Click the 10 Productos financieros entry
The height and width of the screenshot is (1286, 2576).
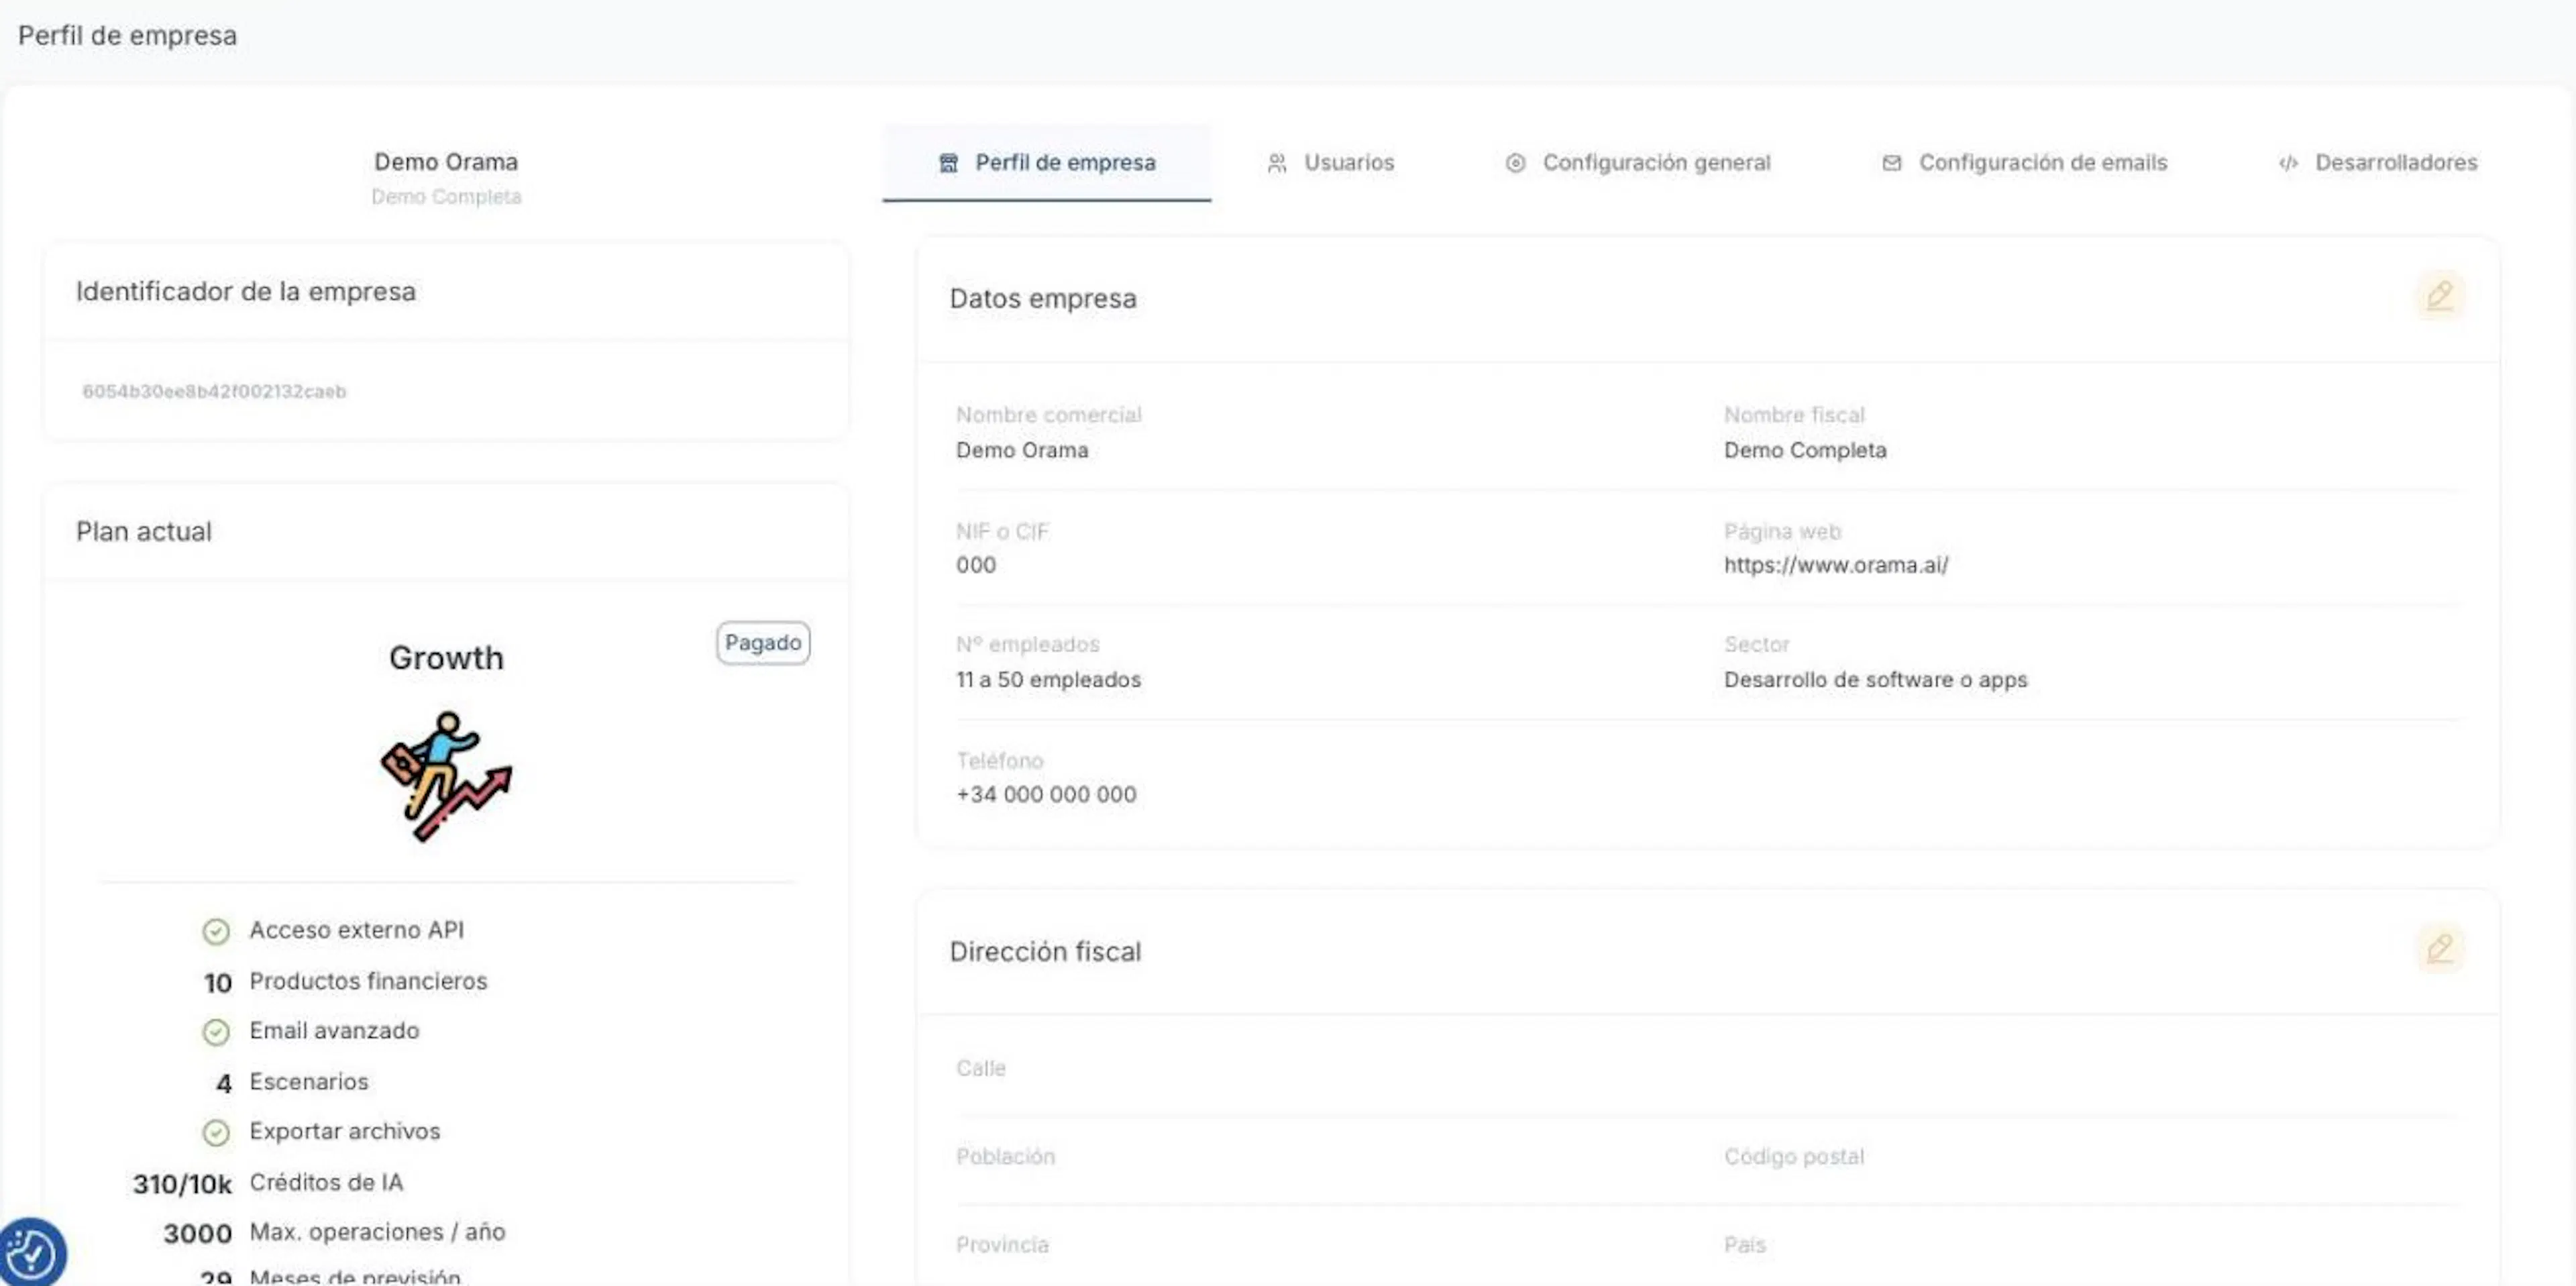pyautogui.click(x=345, y=982)
